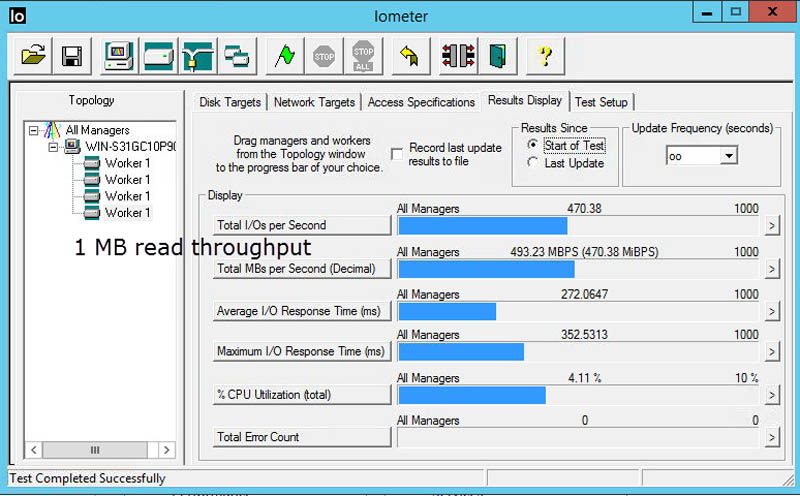Click the Test Completed Successfully status text
This screenshot has width=800, height=496.
87,479
